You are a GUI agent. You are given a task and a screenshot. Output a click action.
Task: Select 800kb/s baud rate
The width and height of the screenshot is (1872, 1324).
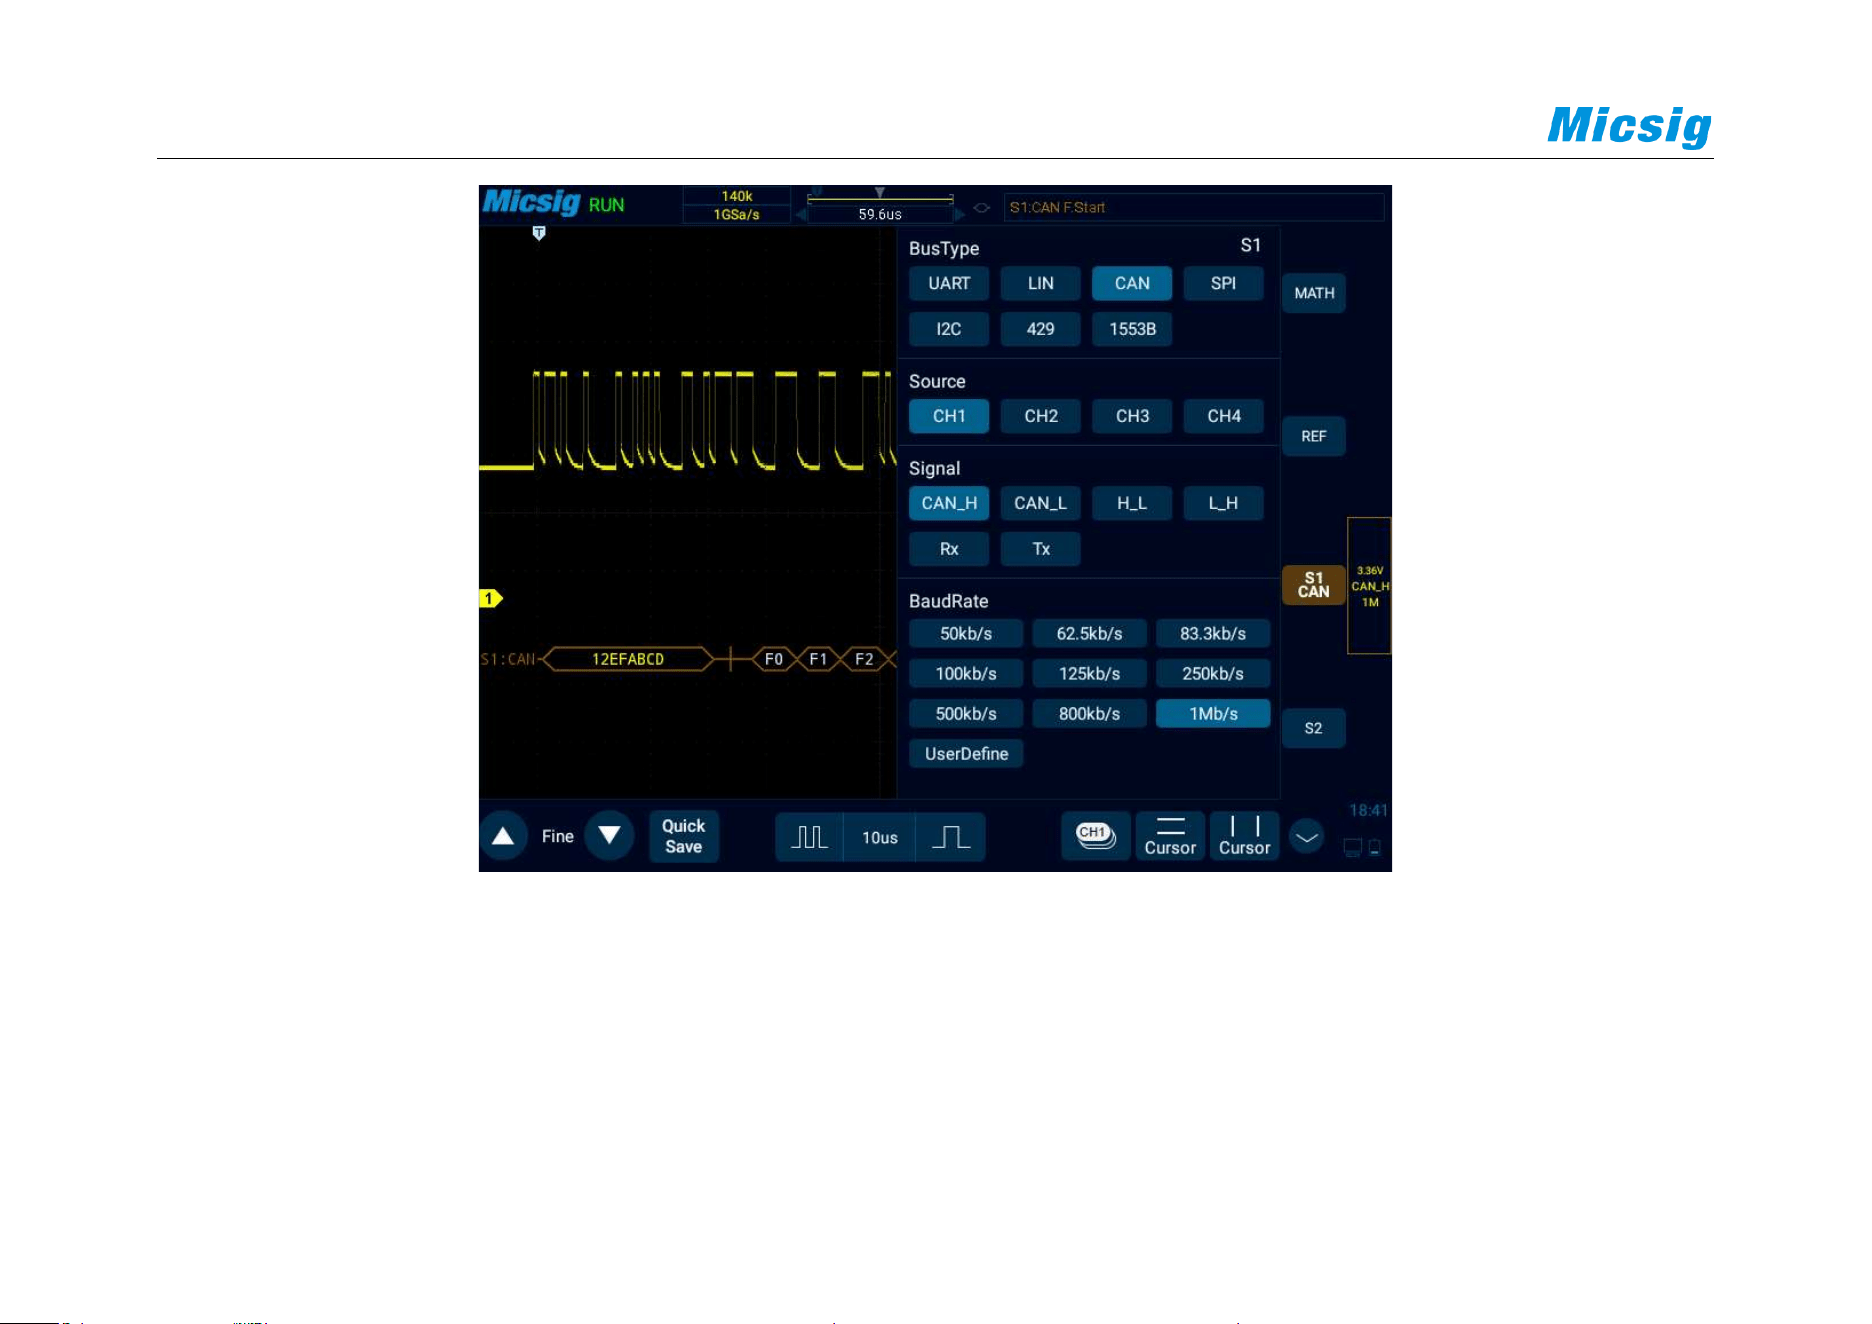(x=1090, y=714)
